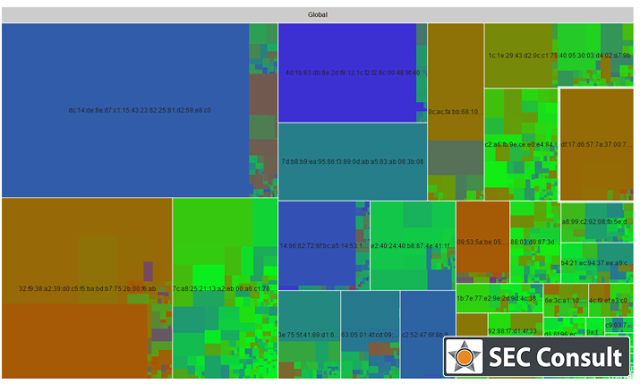Select the blue 14:96:82:72:6f:bc:a5:14 block
This screenshot has height=384, width=640.
[x=324, y=246]
